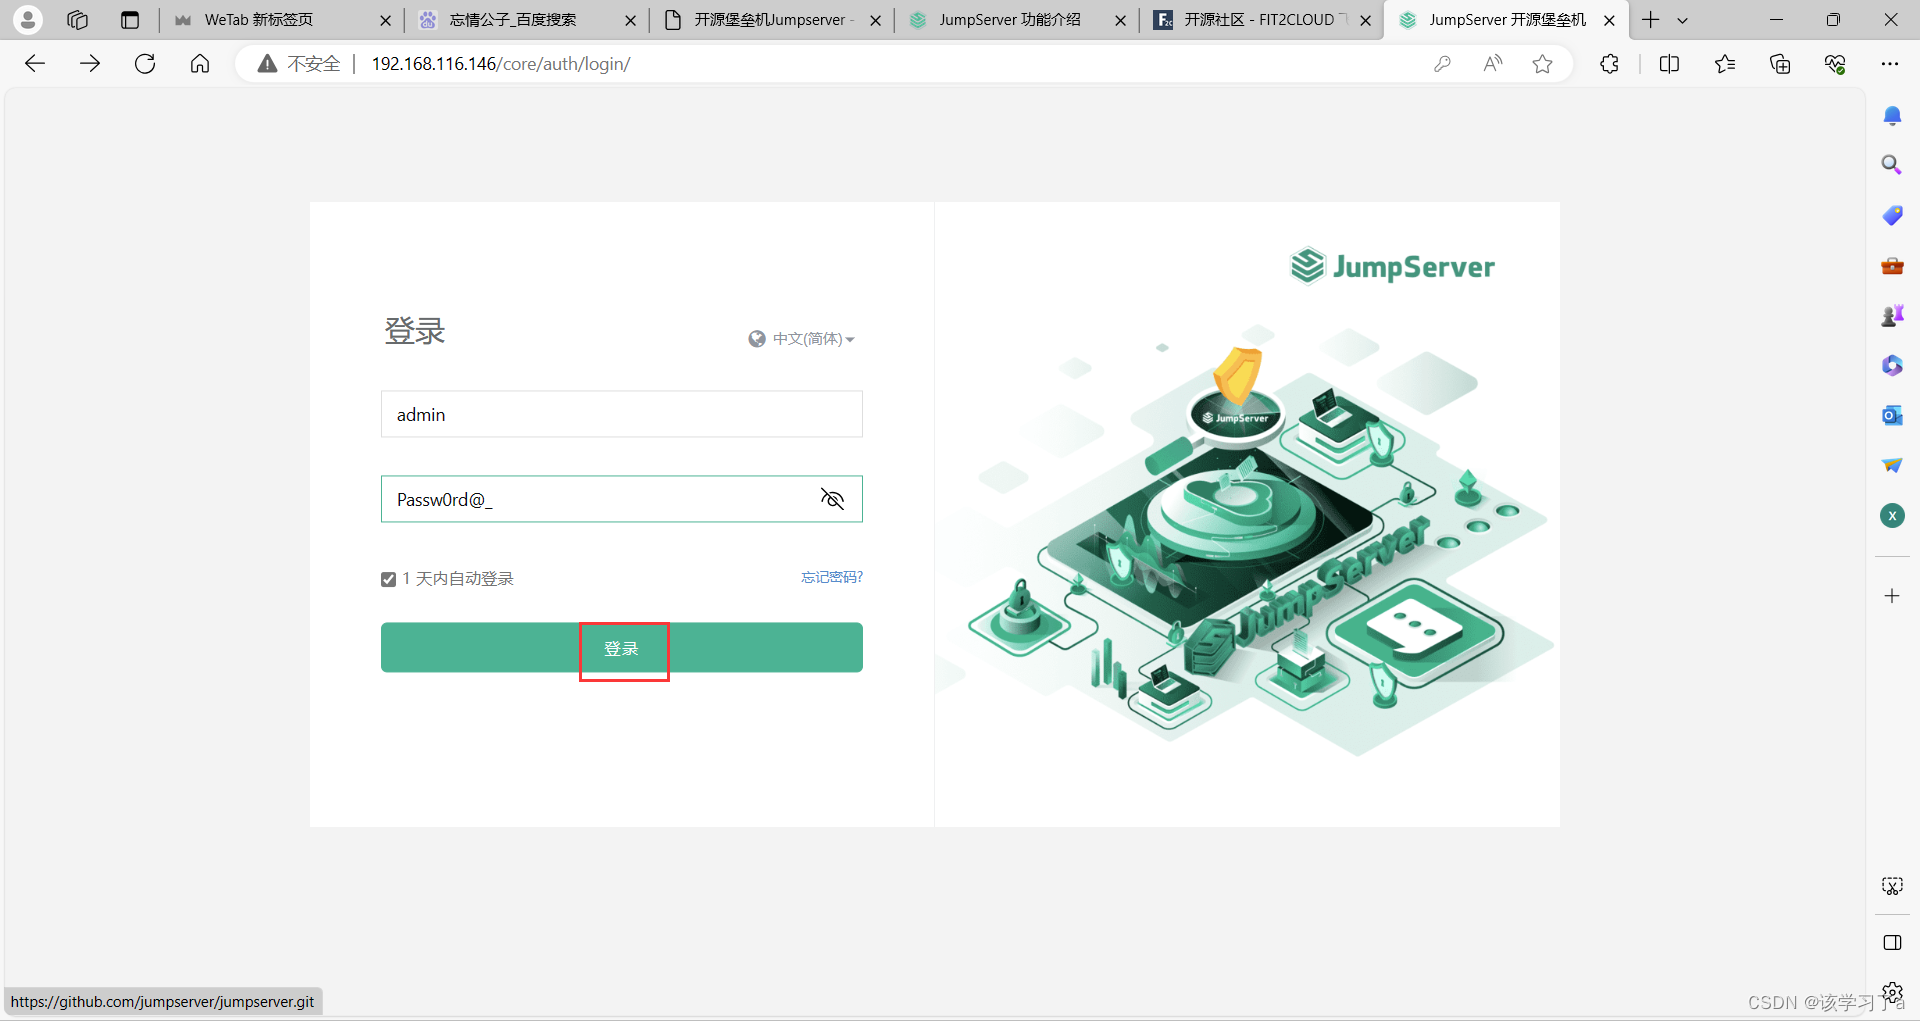Screen dimensions: 1920x1021
Task: Open the sidebar Games chess icon
Action: click(x=1892, y=316)
